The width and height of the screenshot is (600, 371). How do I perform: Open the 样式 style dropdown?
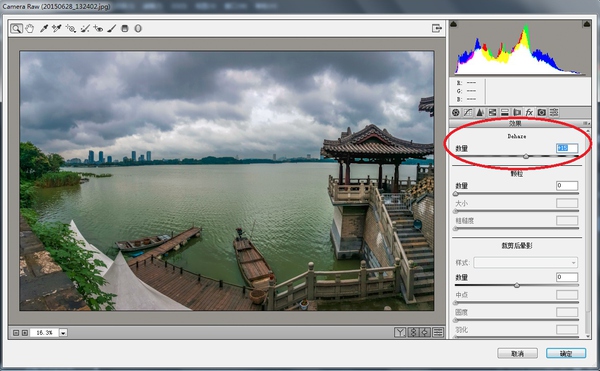[x=525, y=263]
